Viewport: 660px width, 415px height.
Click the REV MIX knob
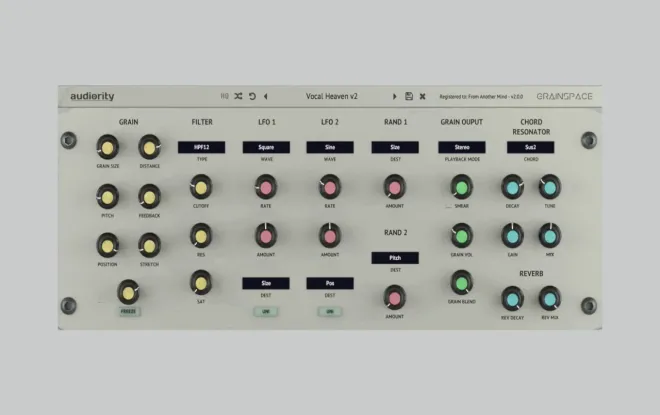tap(550, 299)
